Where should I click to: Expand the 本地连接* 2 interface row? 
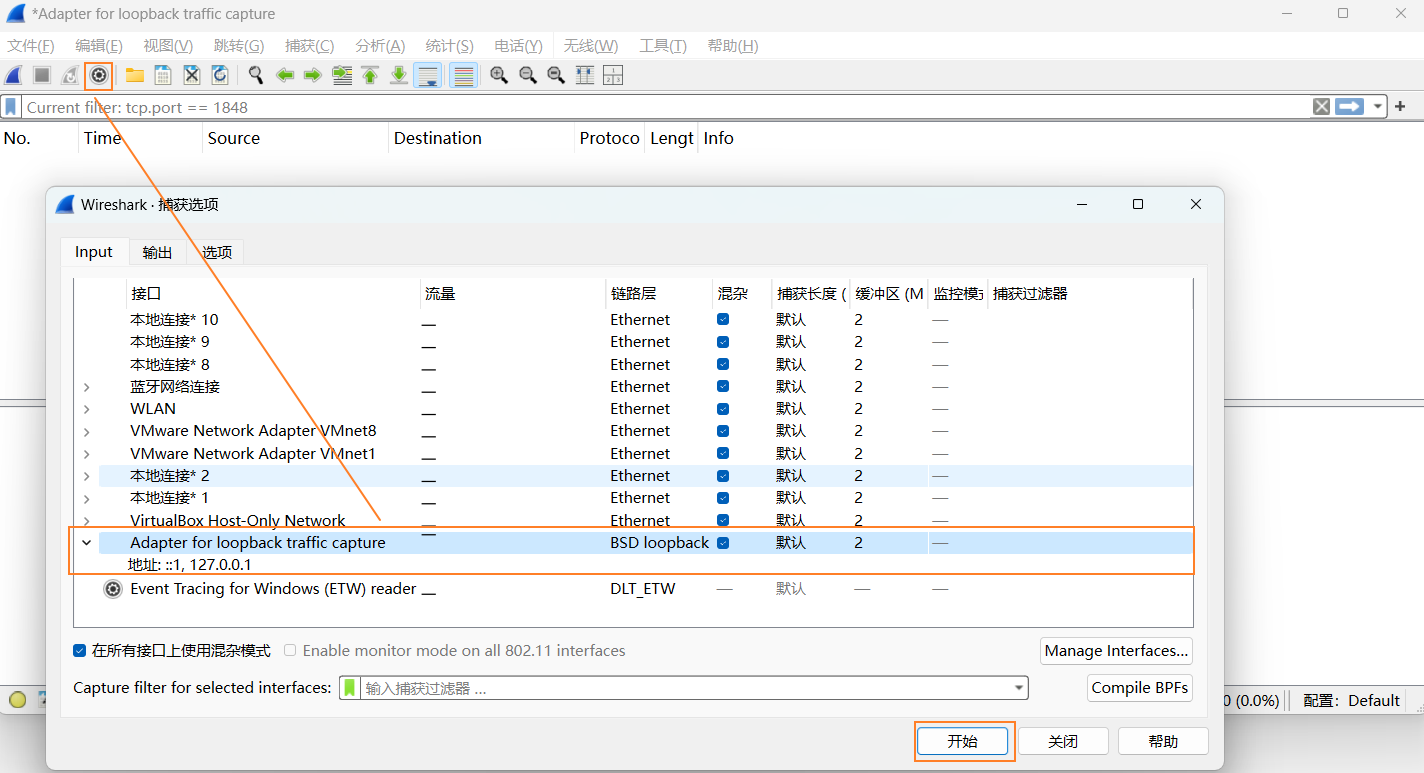(87, 476)
